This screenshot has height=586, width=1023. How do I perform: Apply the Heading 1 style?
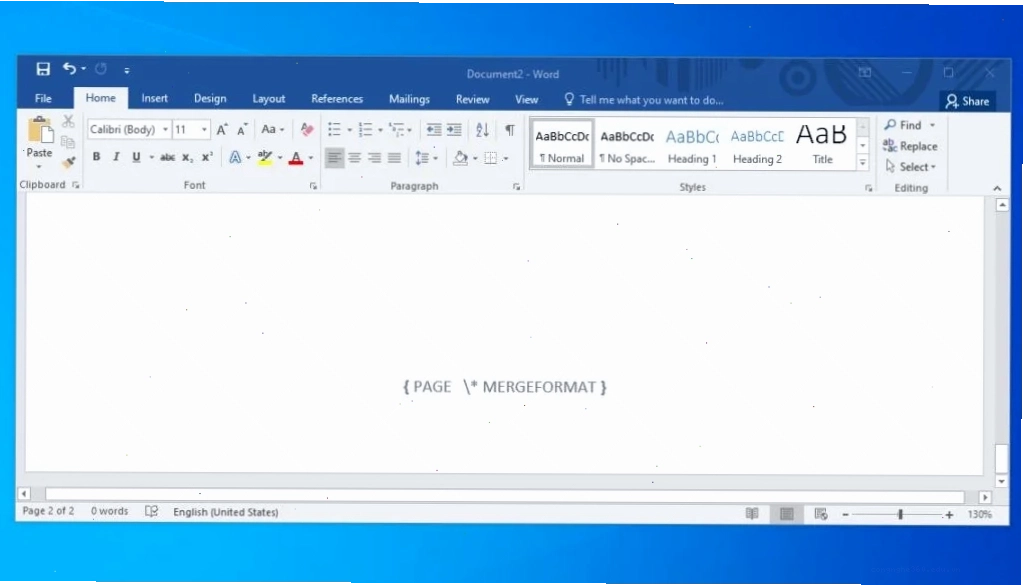[x=692, y=144]
